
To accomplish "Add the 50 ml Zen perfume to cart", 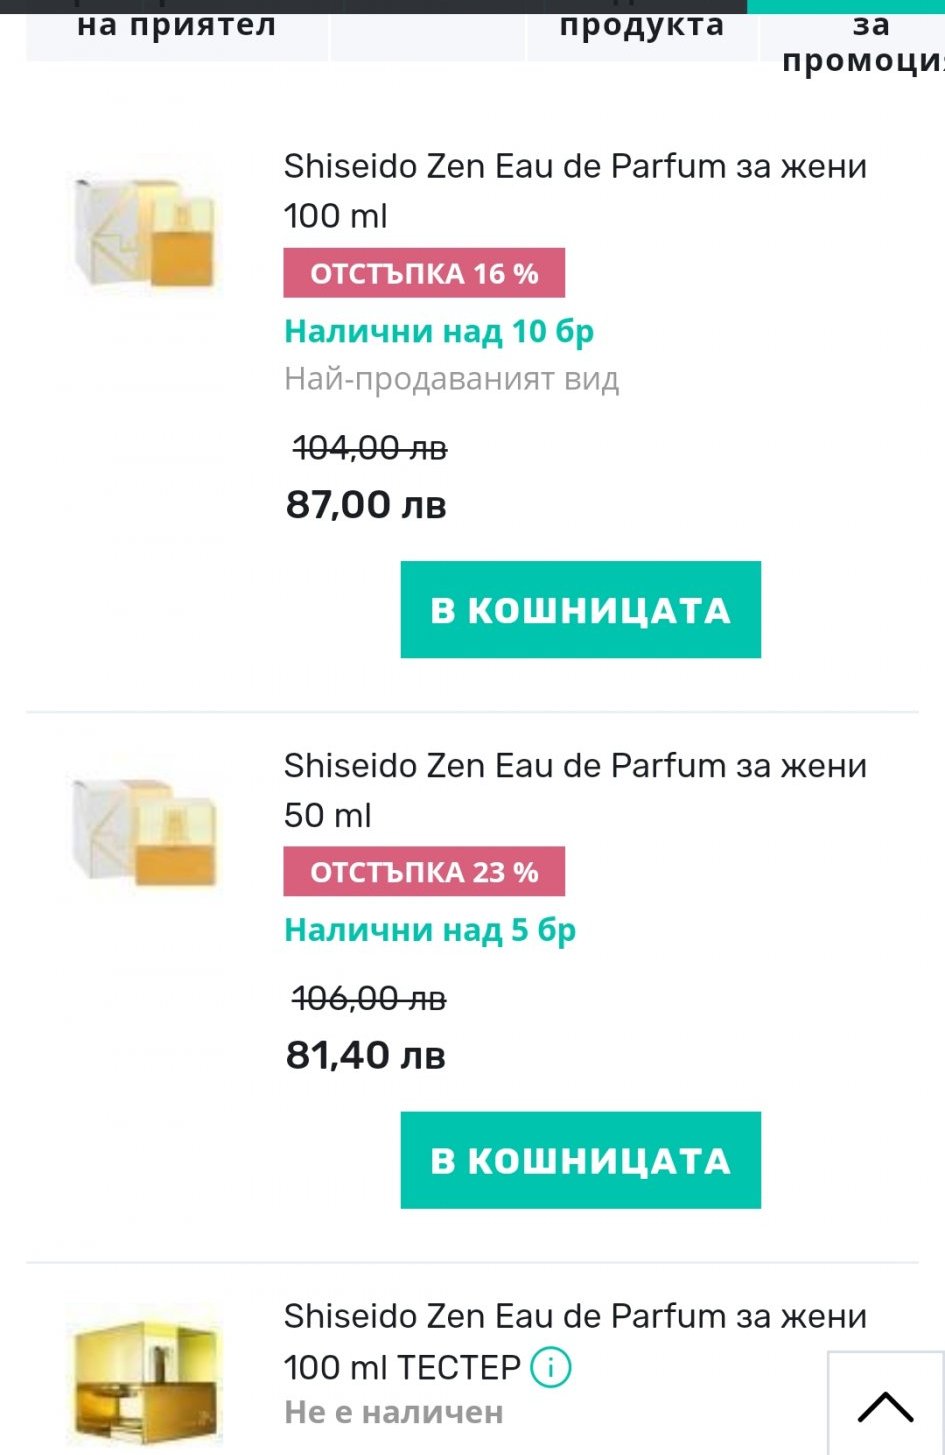I will pyautogui.click(x=580, y=1160).
